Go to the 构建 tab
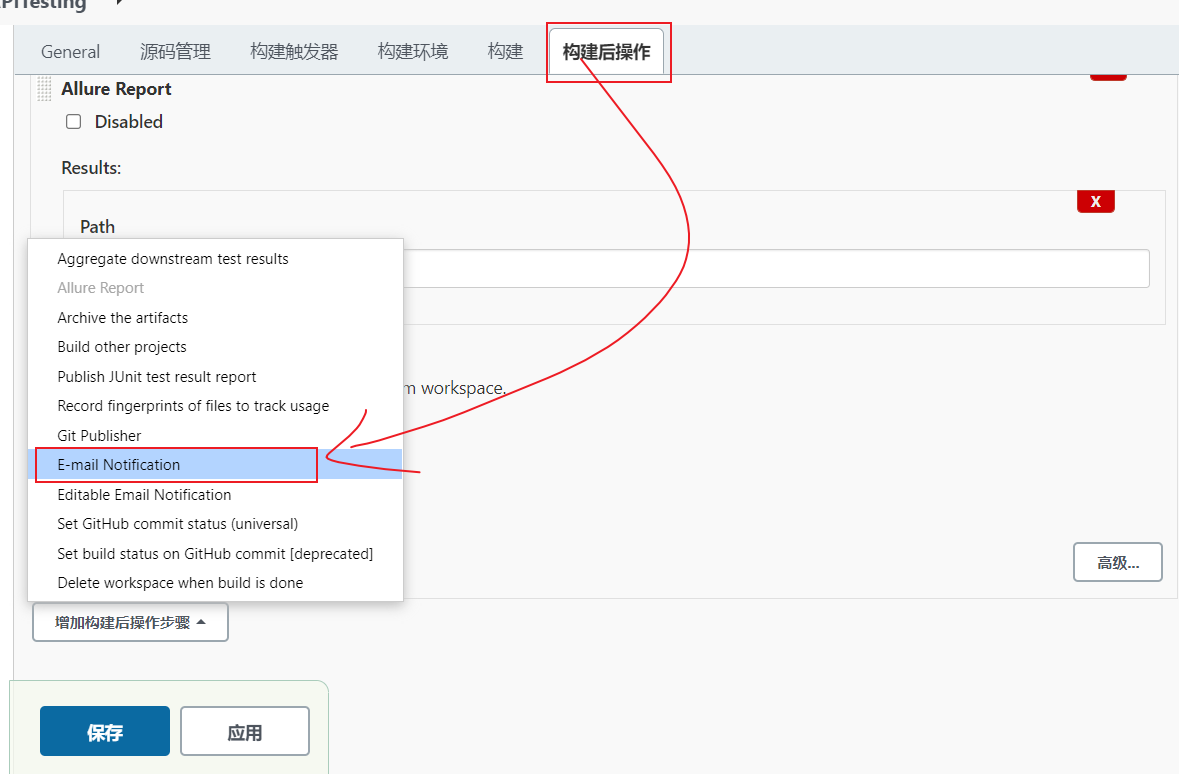This screenshot has width=1179, height=774. (505, 52)
